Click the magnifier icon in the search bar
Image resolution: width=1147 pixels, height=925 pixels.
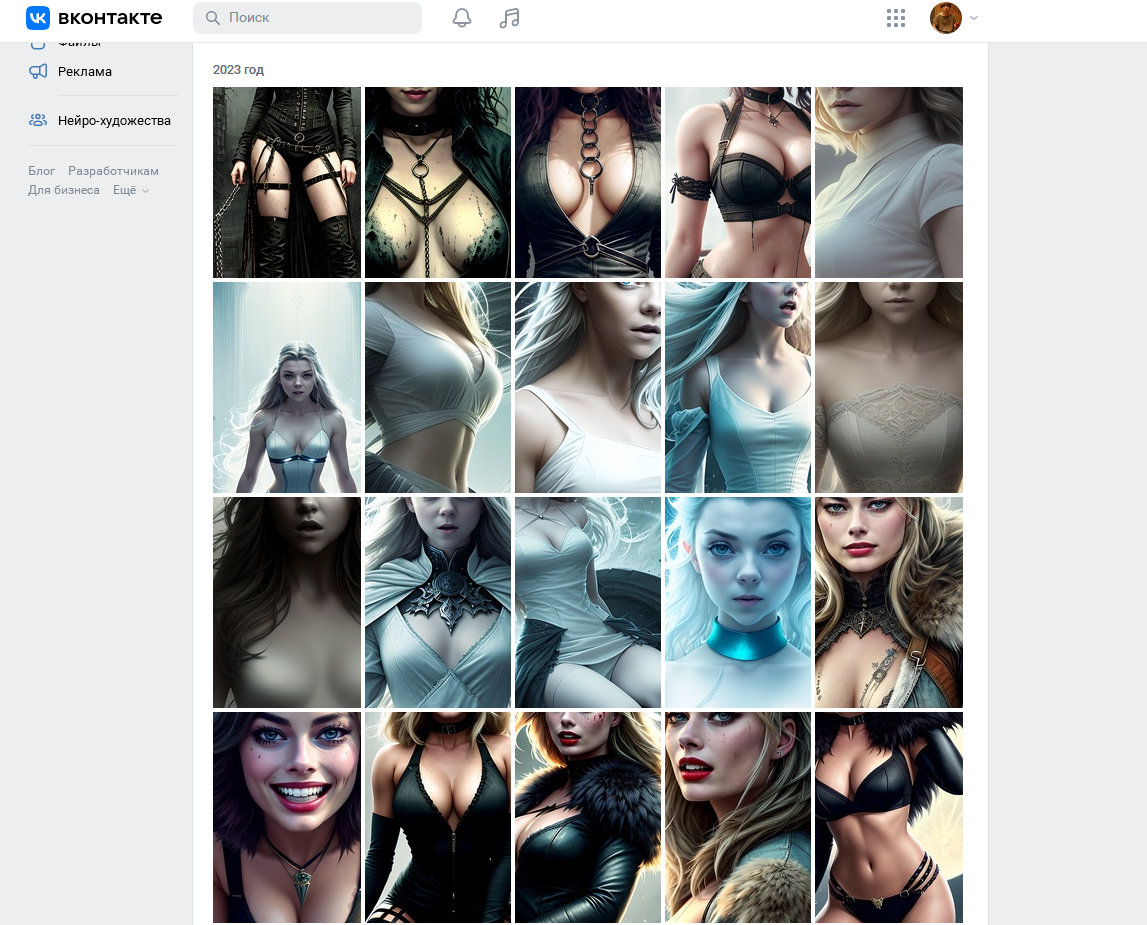[212, 18]
